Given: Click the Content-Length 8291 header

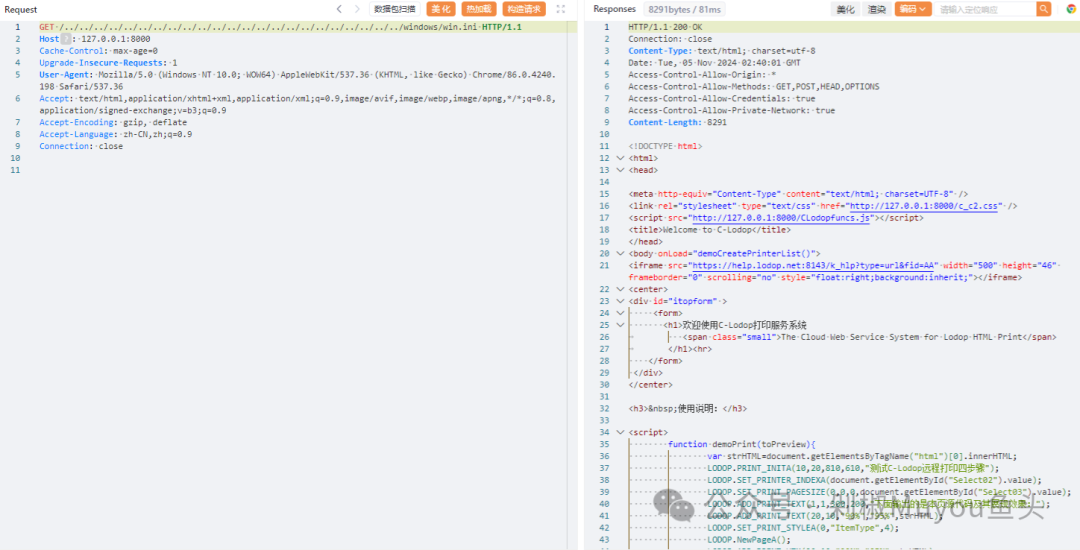Looking at the screenshot, I should tap(678, 123).
